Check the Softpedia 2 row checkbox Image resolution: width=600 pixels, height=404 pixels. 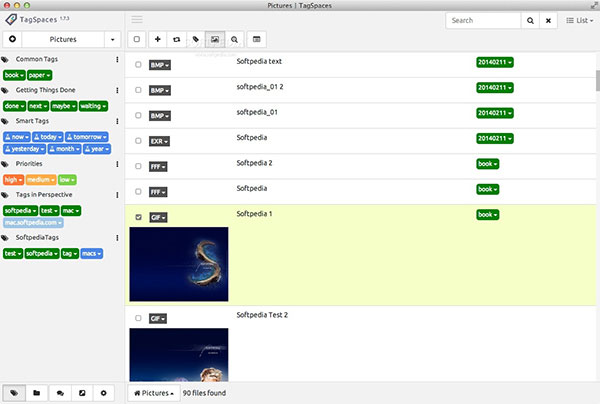pyautogui.click(x=138, y=166)
